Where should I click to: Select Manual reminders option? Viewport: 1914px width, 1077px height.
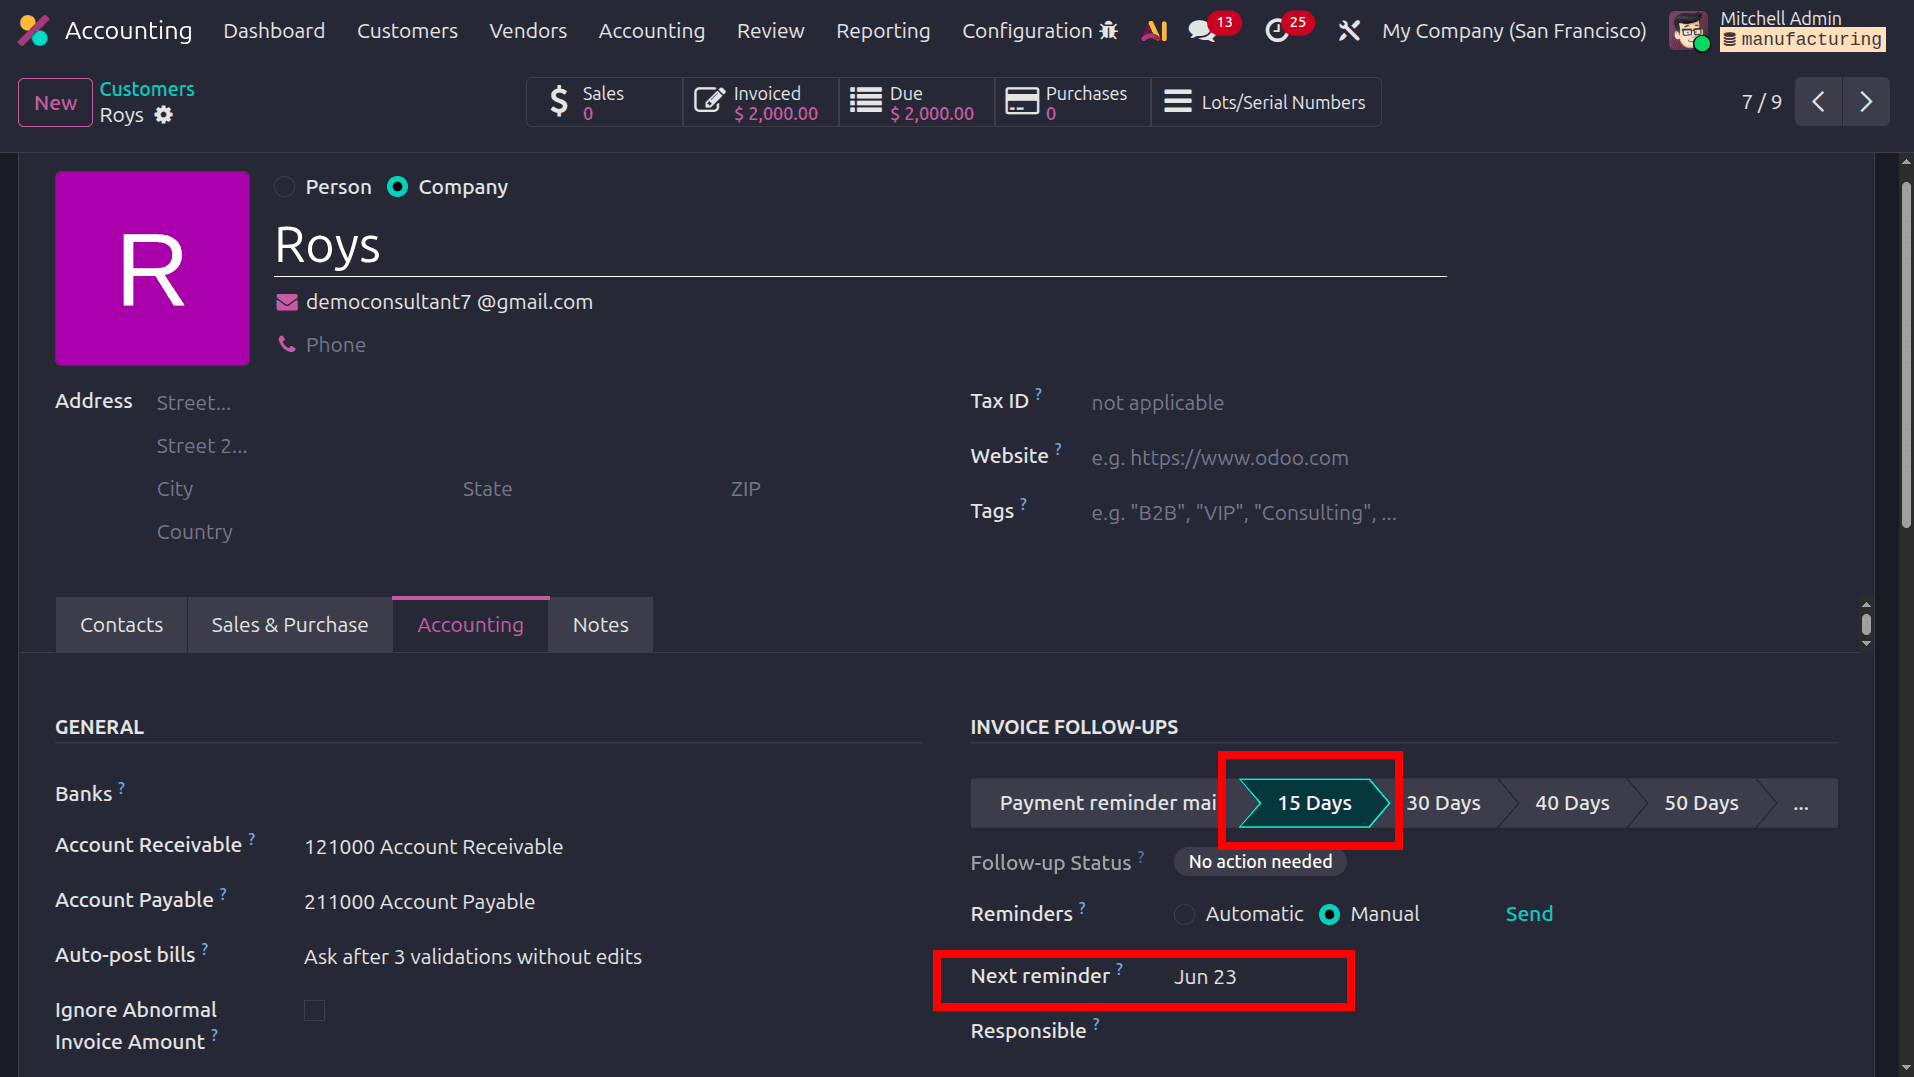1329,914
